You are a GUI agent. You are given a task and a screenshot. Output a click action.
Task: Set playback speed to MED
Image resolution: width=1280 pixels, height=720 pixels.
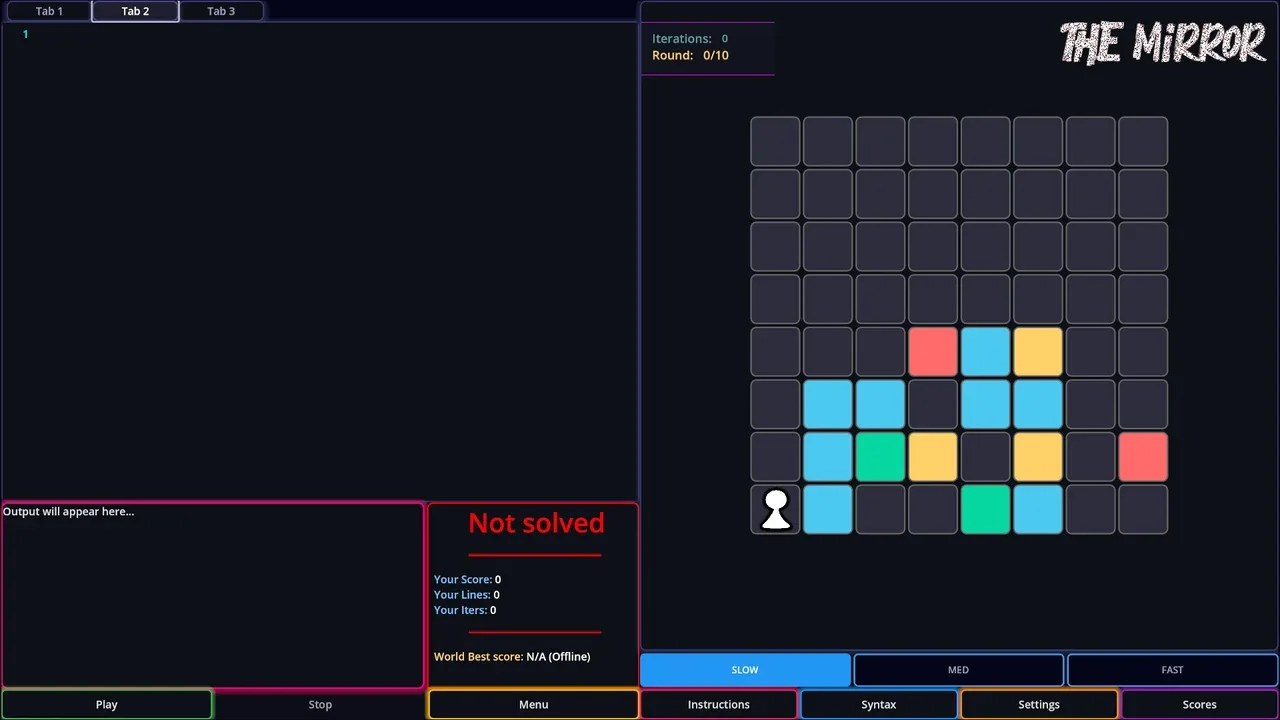[958, 670]
